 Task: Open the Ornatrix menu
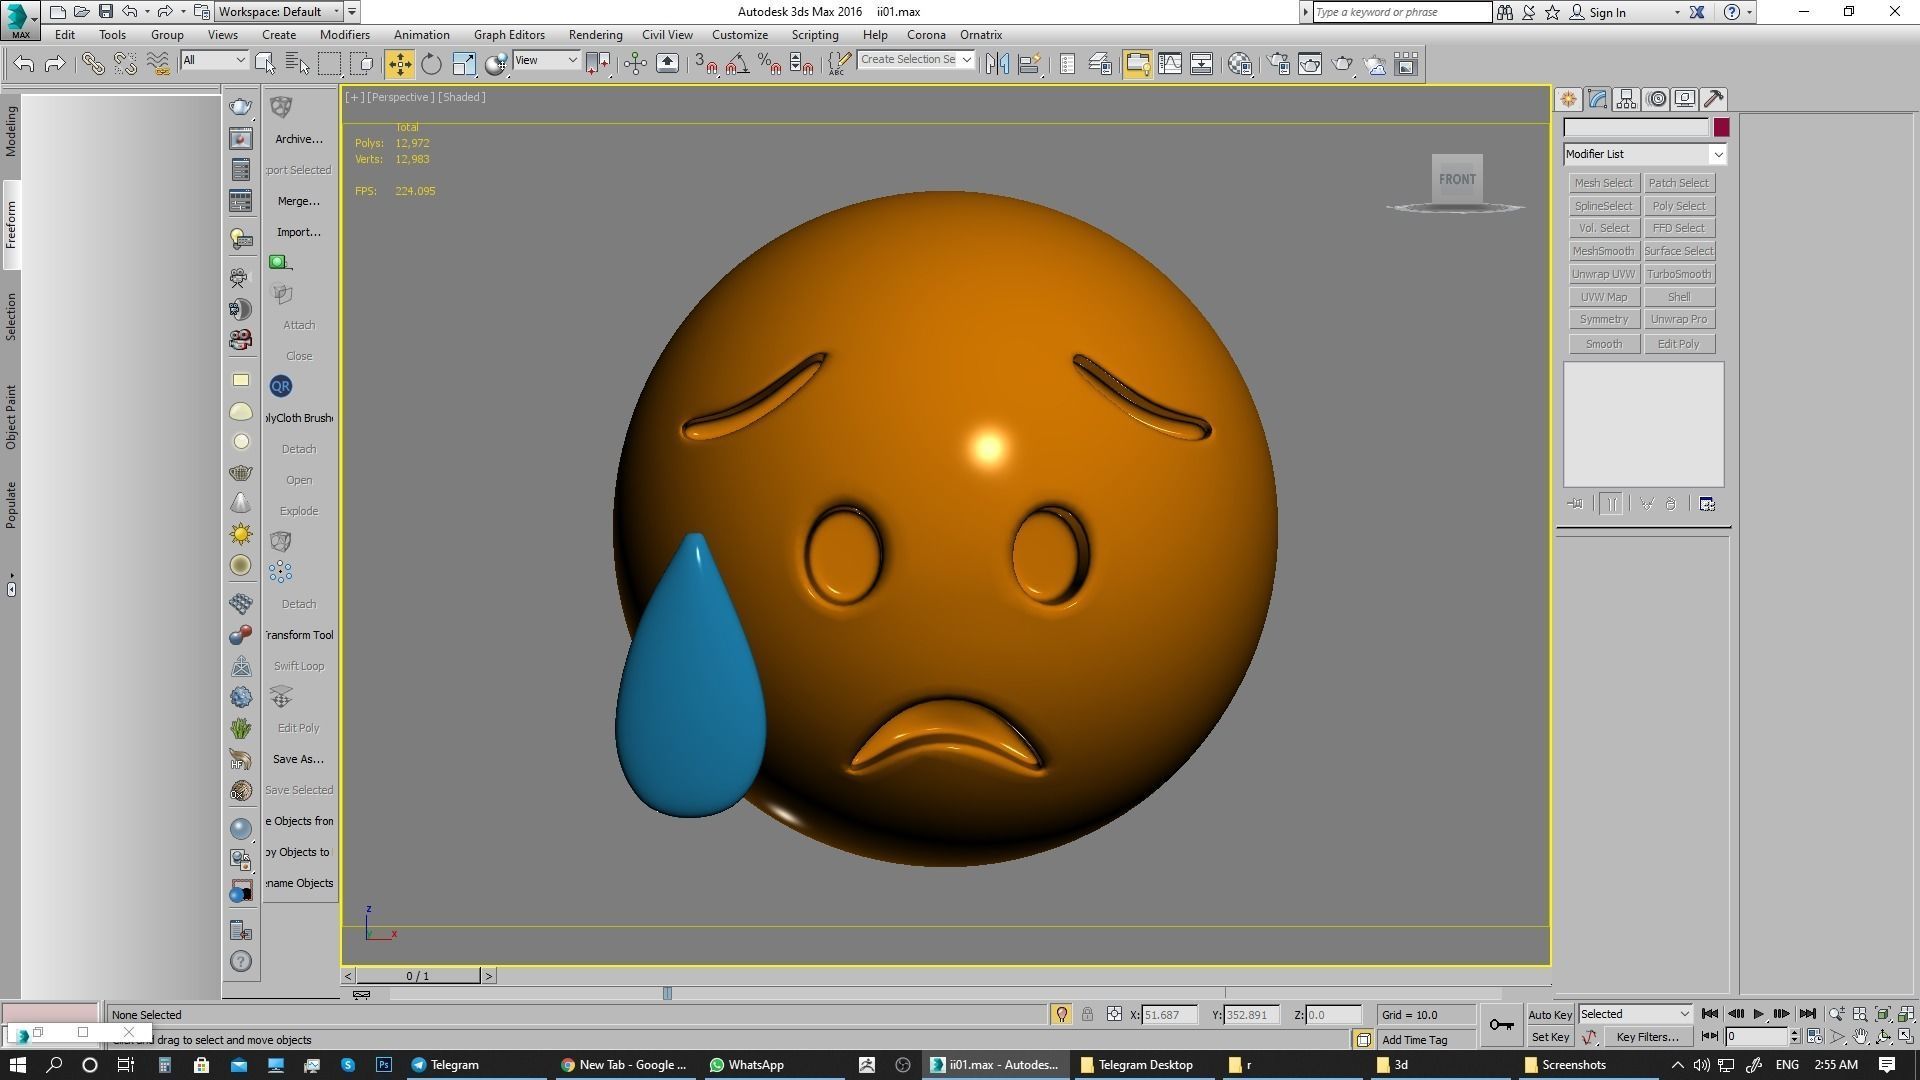(980, 35)
